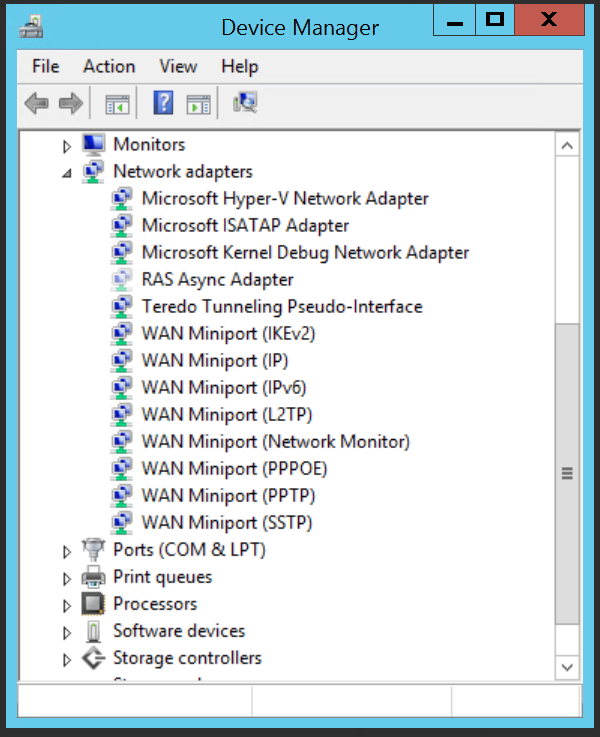Click the WAN Miniport (L2TP) icon
This screenshot has width=600, height=737.
[122, 415]
